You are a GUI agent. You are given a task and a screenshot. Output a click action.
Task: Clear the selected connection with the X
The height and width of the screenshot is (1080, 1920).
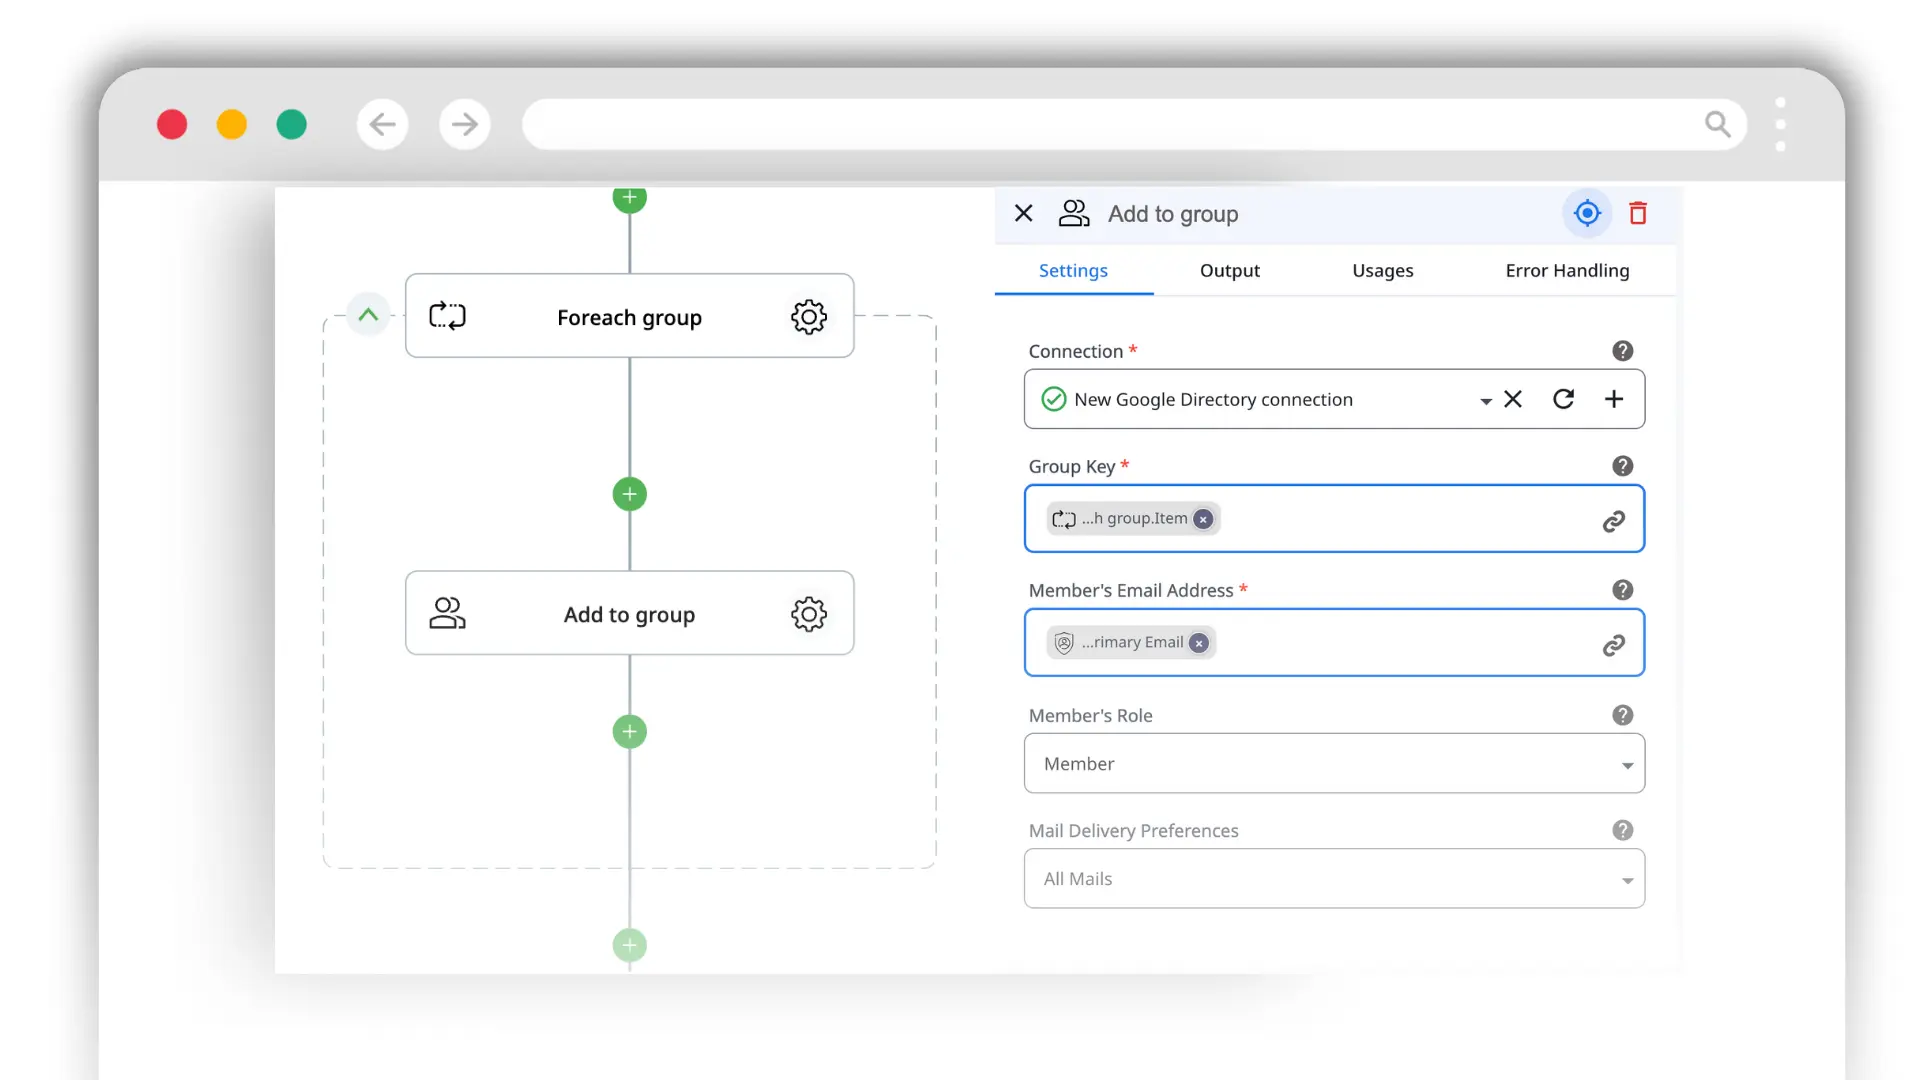coord(1512,399)
